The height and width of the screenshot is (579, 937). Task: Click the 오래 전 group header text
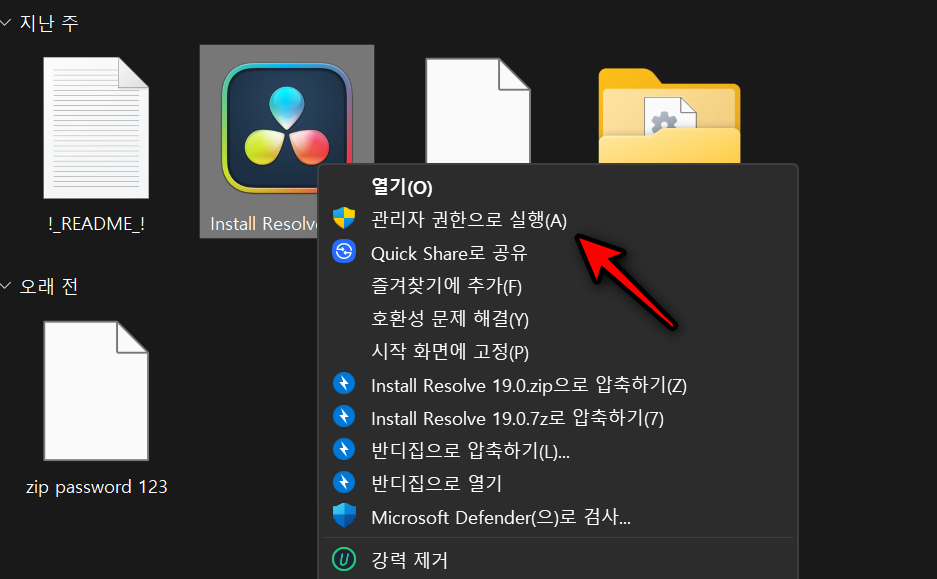49,287
